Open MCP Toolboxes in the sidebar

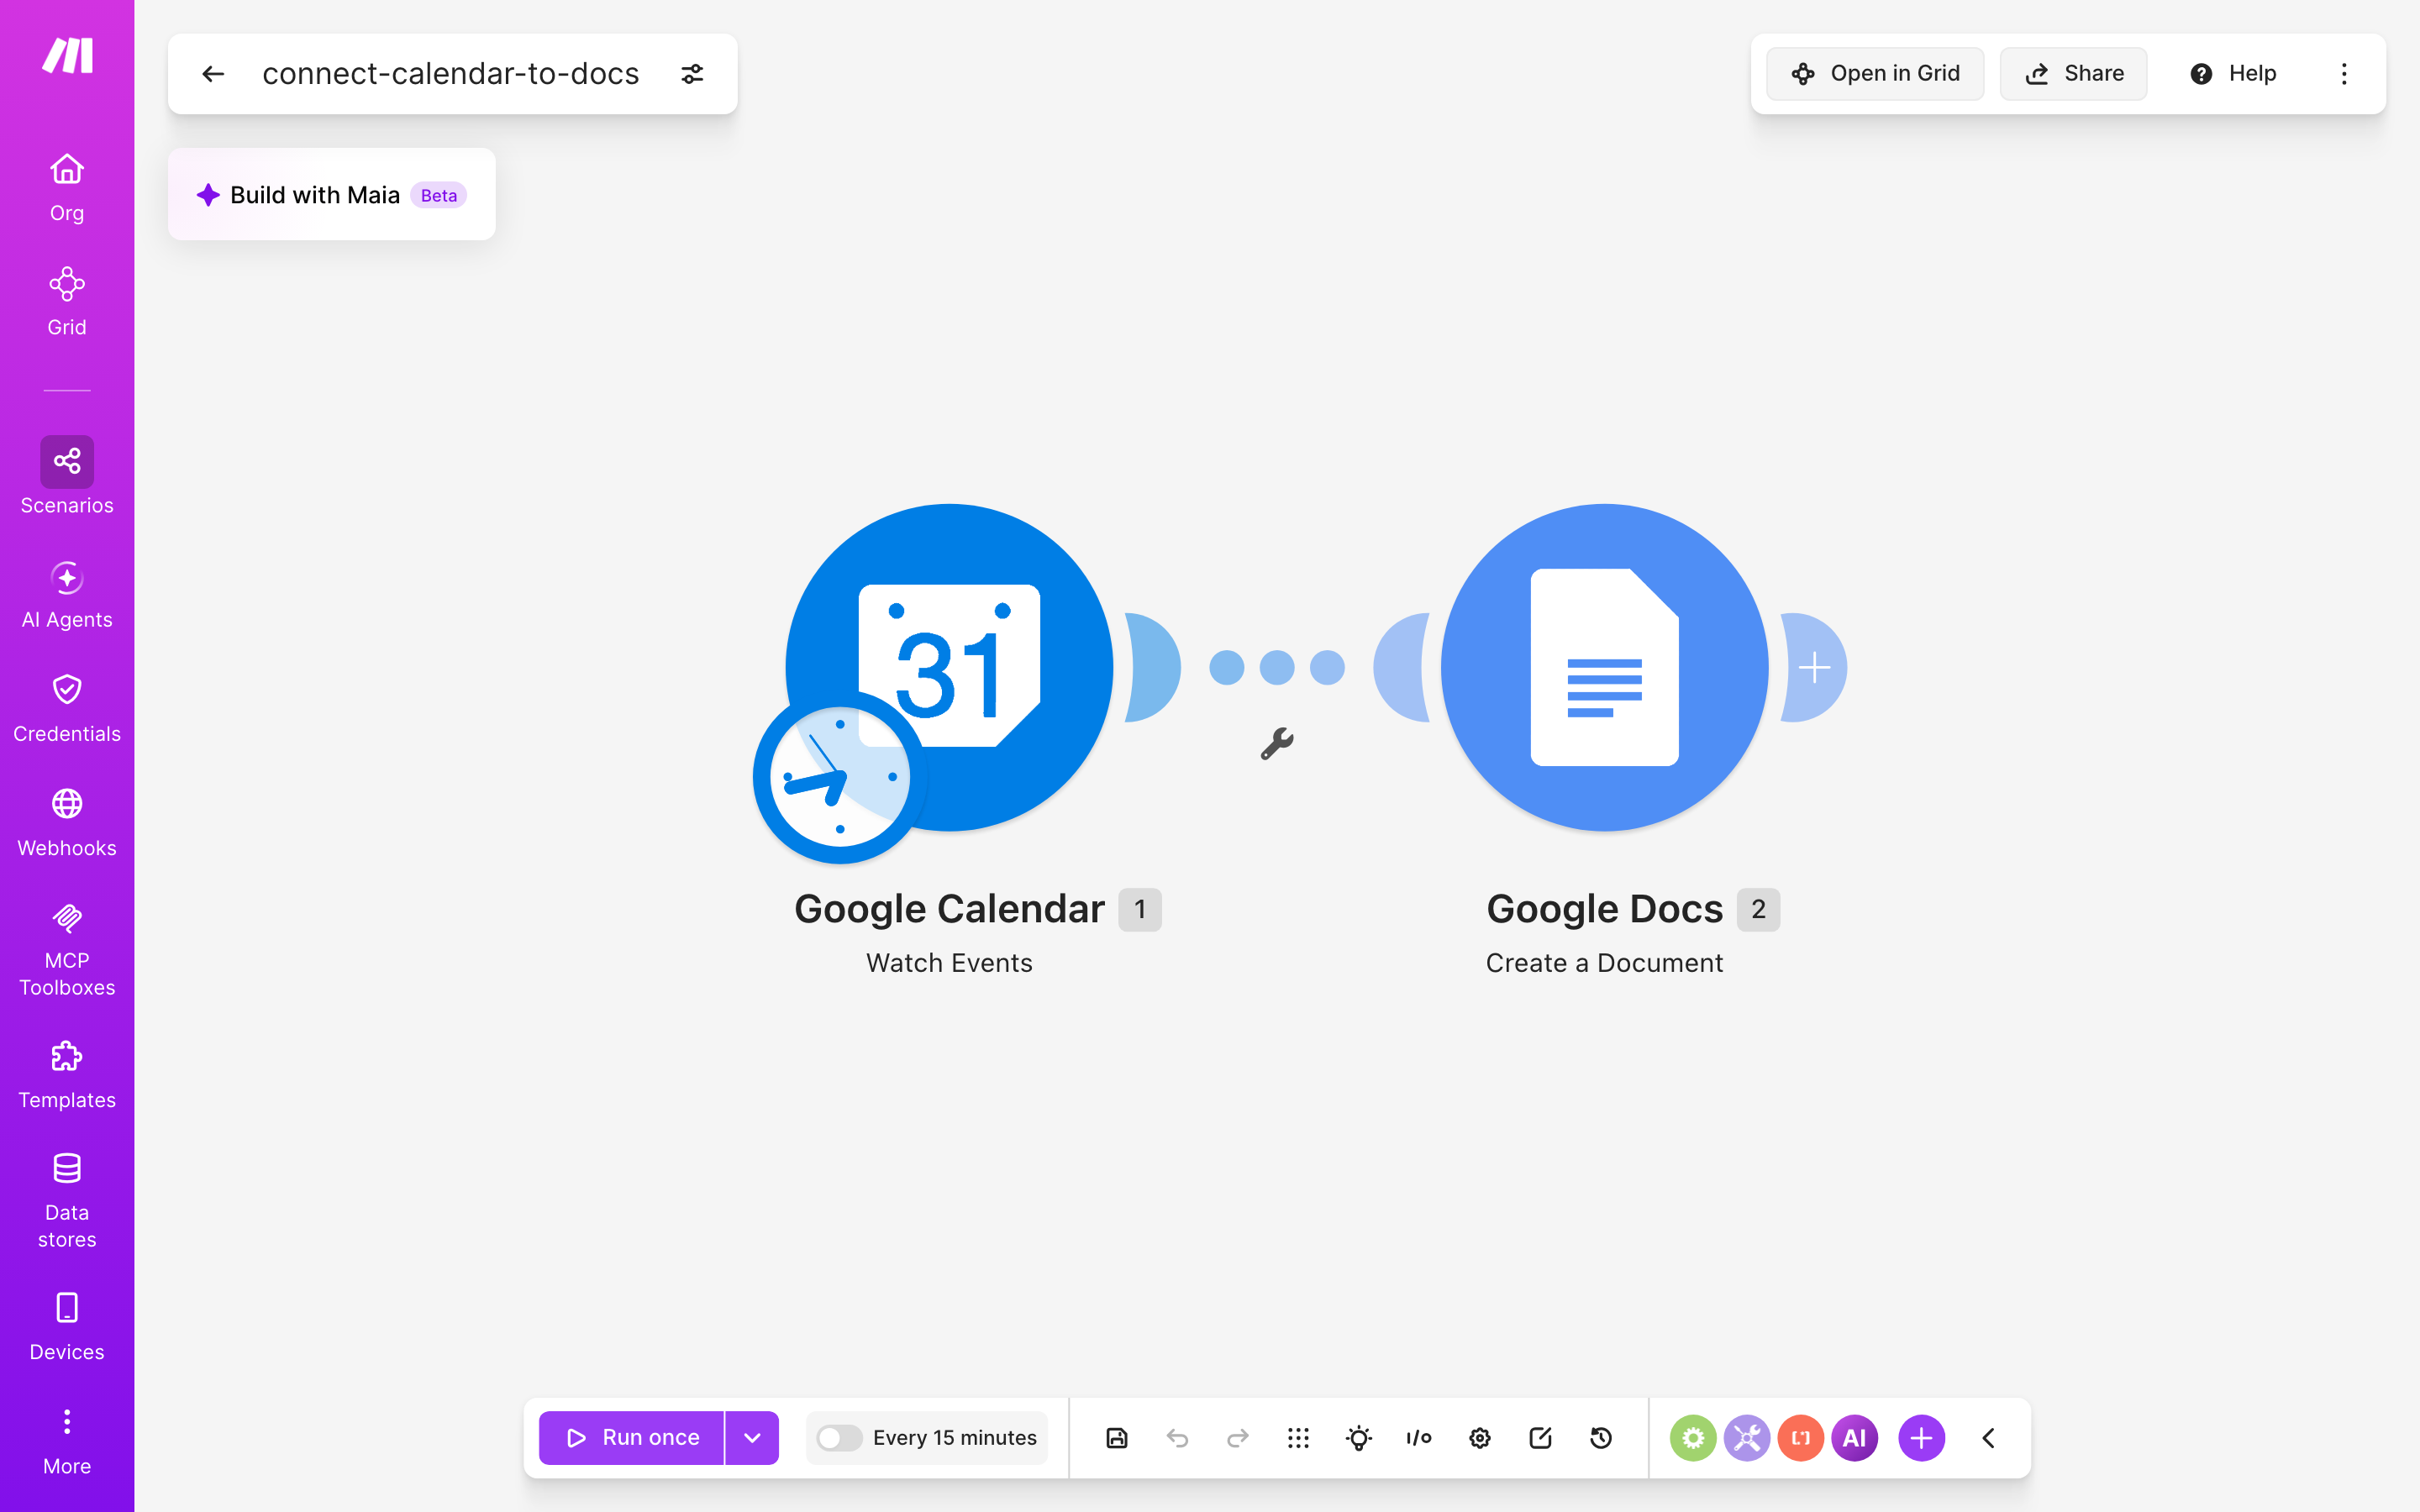point(67,950)
